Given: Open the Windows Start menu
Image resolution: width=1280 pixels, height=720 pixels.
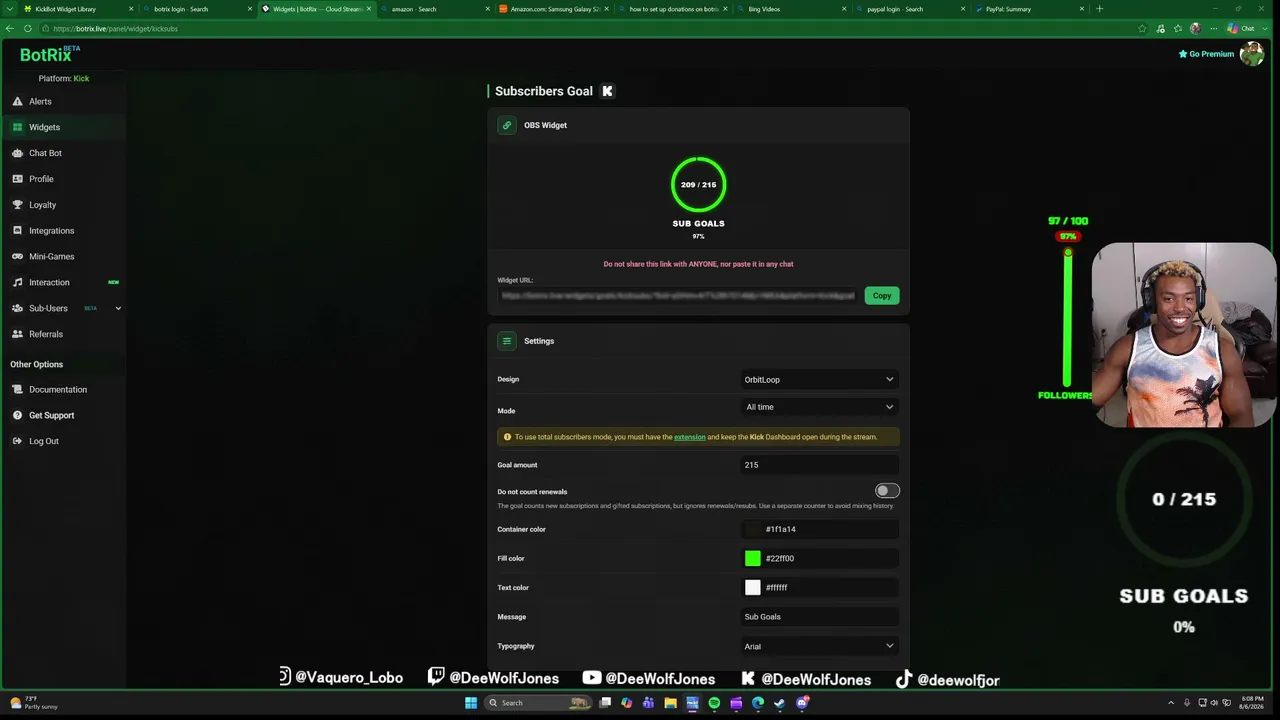Looking at the screenshot, I should tap(471, 703).
